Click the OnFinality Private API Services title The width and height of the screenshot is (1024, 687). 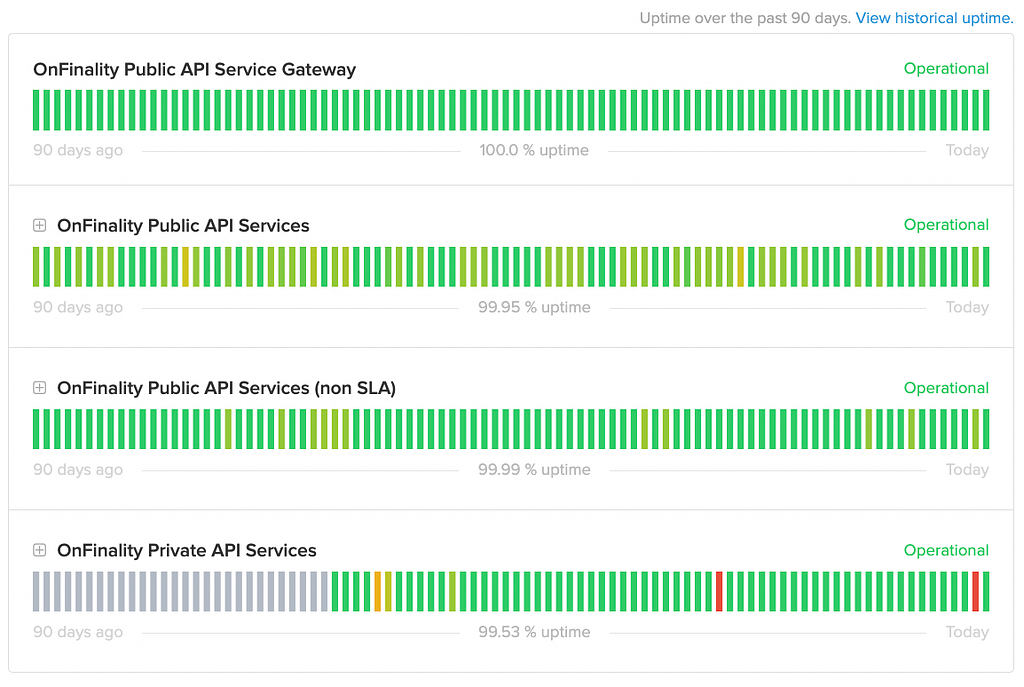click(187, 550)
